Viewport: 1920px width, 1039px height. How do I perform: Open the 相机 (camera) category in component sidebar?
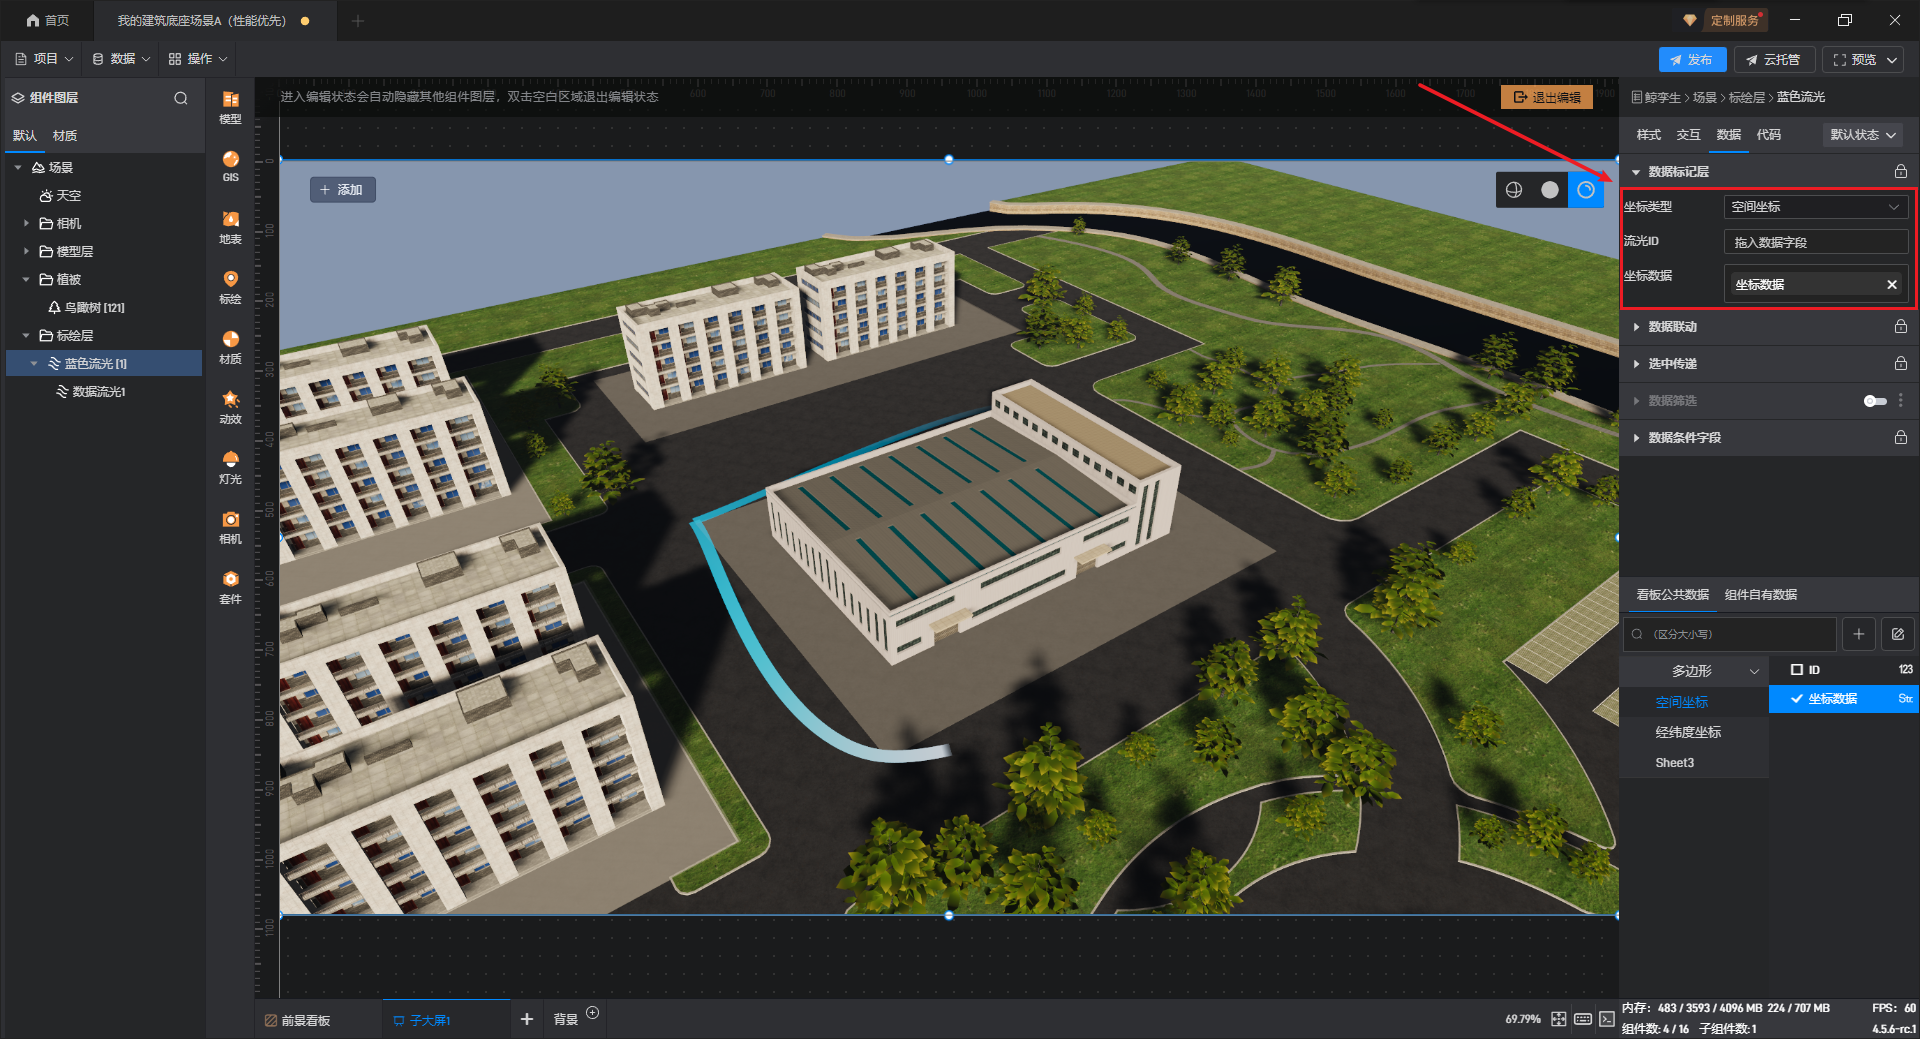pyautogui.click(x=230, y=527)
